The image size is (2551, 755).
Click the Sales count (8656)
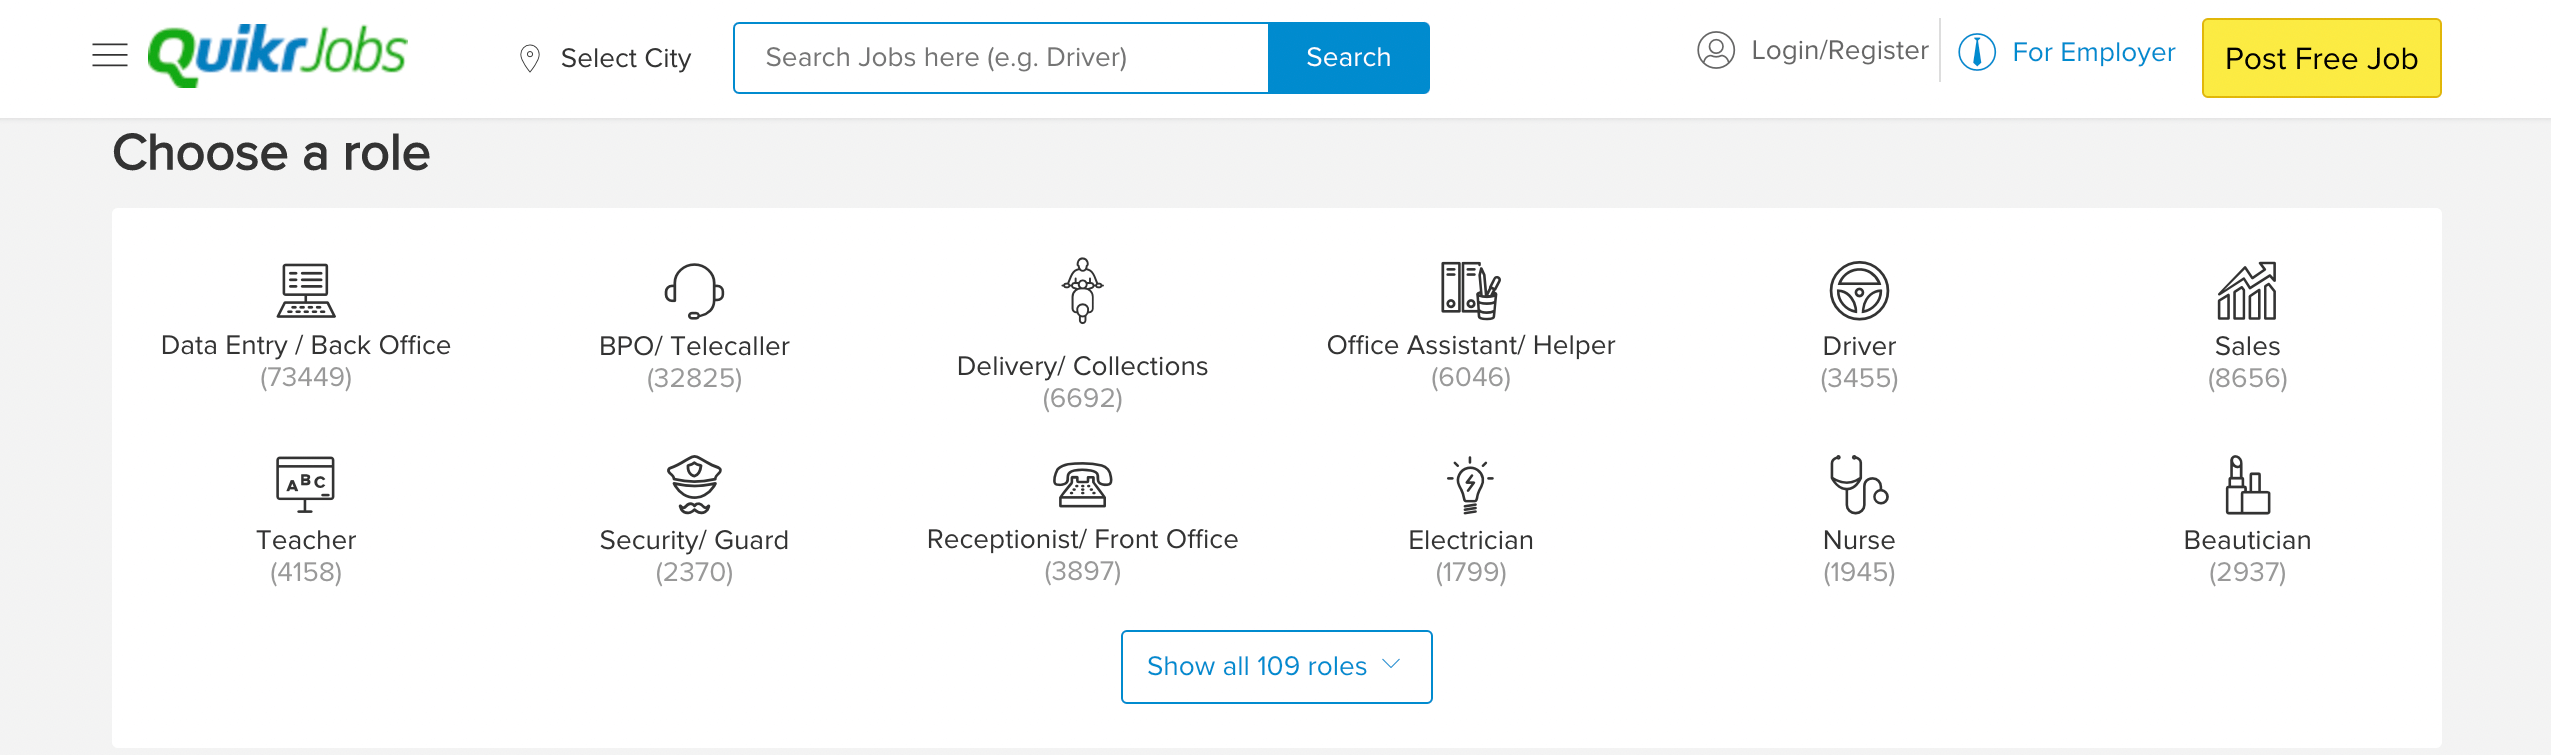(x=2247, y=378)
